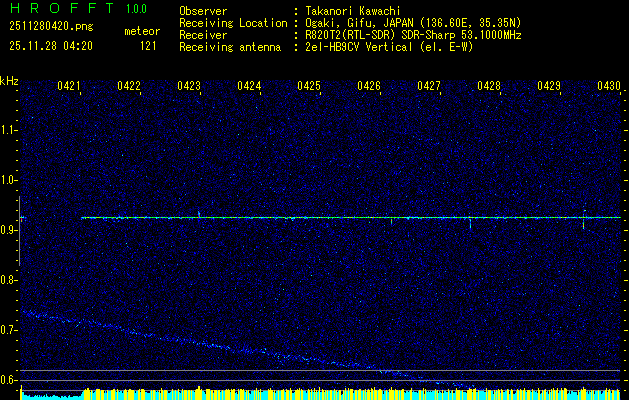Click the 0.7 frequency axis label
Screen dimensions: 629x400
[9, 330]
